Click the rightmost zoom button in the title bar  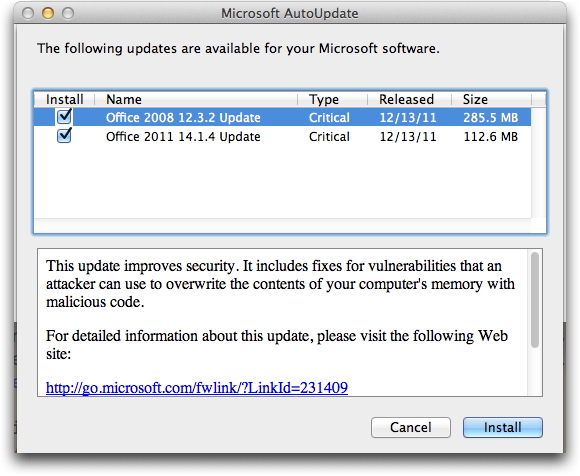click(68, 13)
